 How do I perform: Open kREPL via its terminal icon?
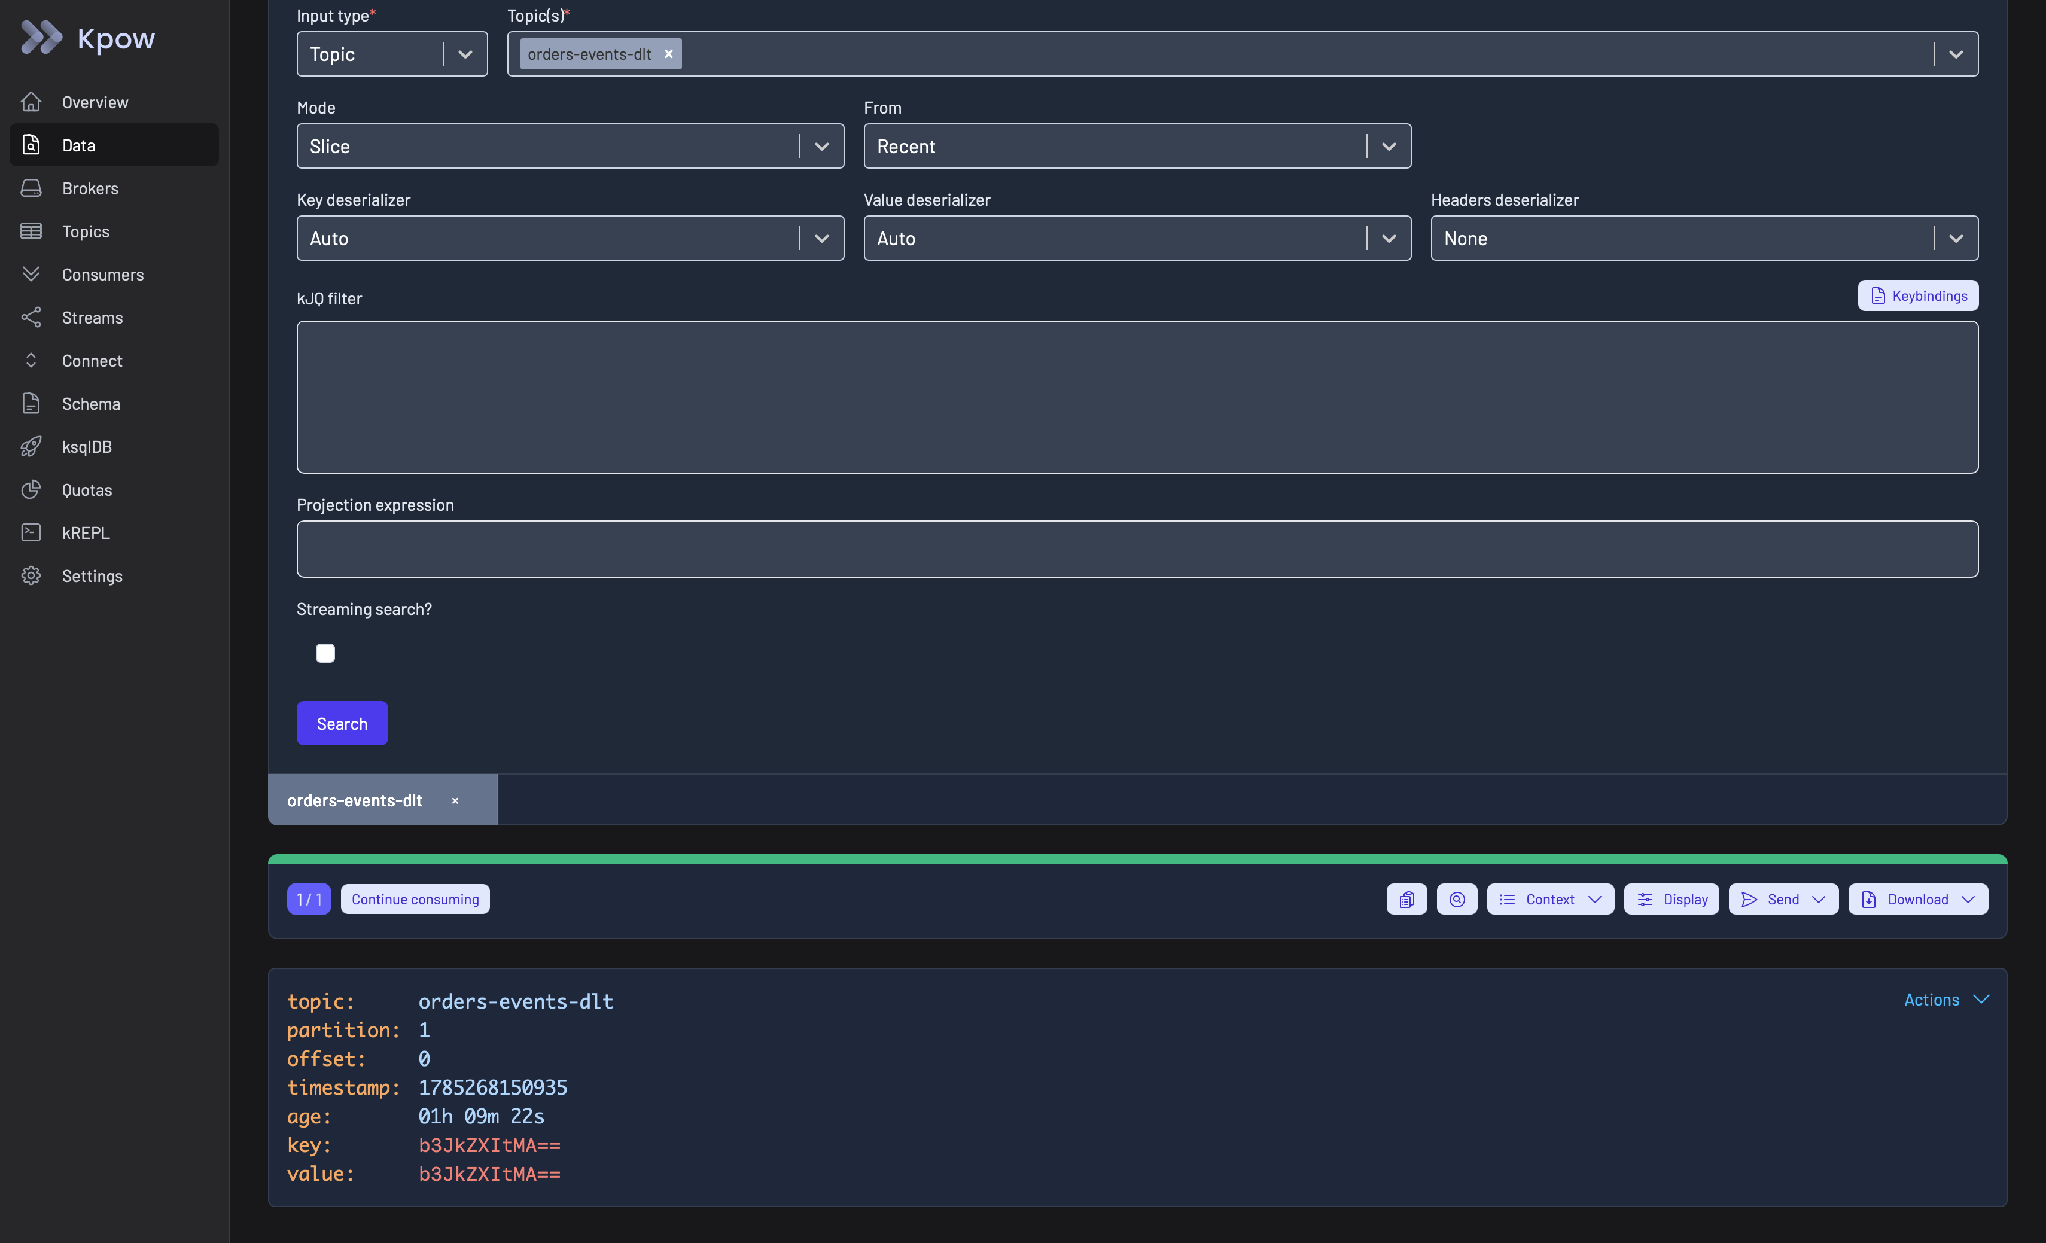(x=31, y=532)
